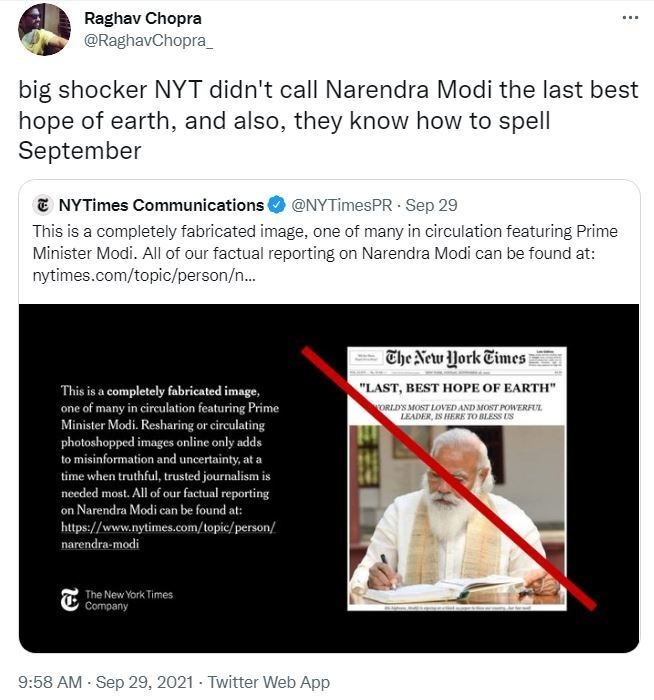Open the NYTimes Communications account name
Screen dimensions: 654x700
coord(161,205)
